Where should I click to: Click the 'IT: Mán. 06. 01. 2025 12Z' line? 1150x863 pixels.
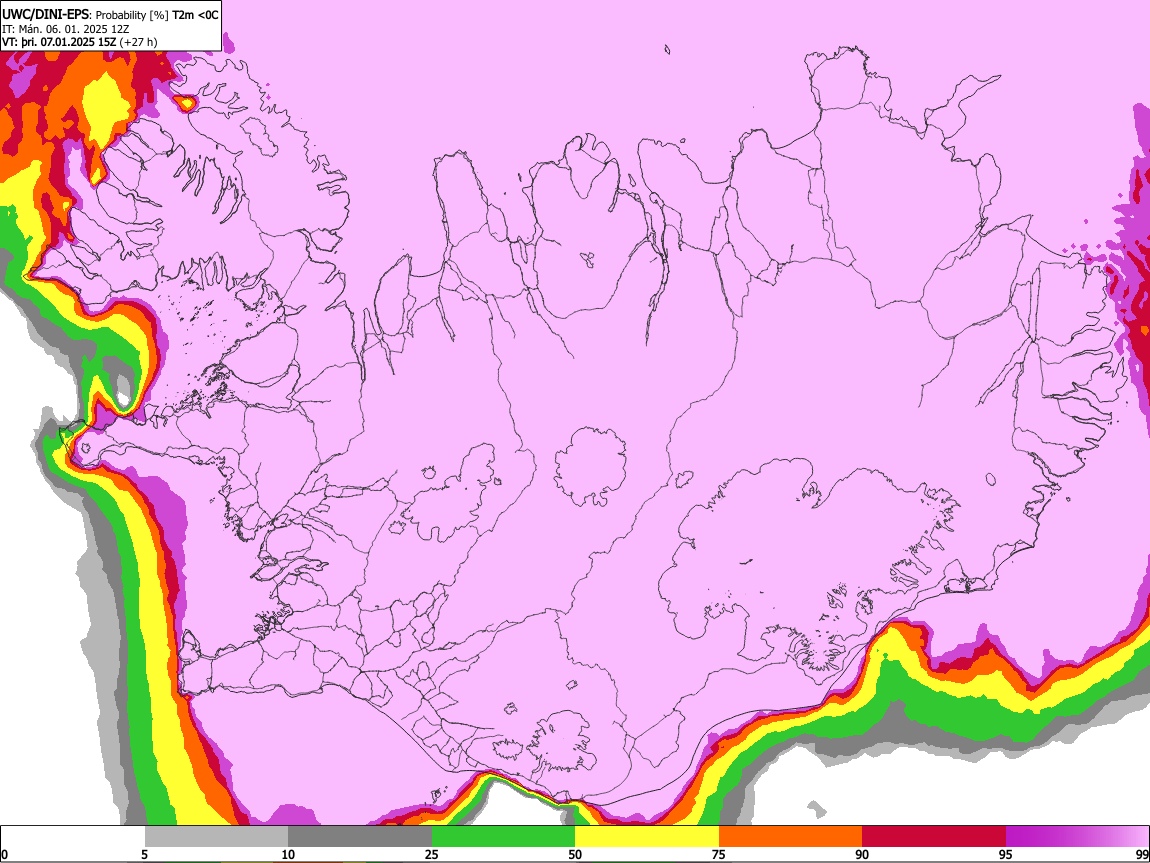tap(65, 29)
